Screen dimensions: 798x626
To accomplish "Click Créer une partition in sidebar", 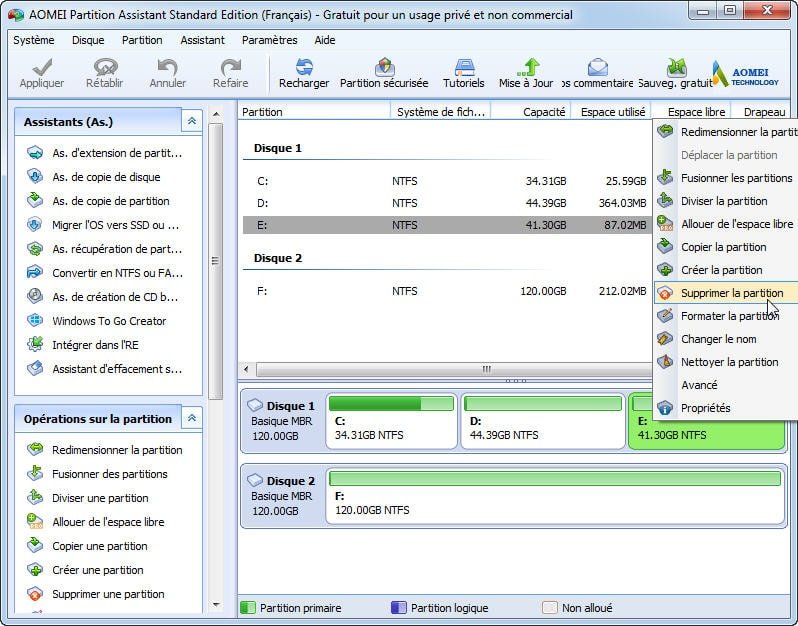I will [x=86, y=570].
